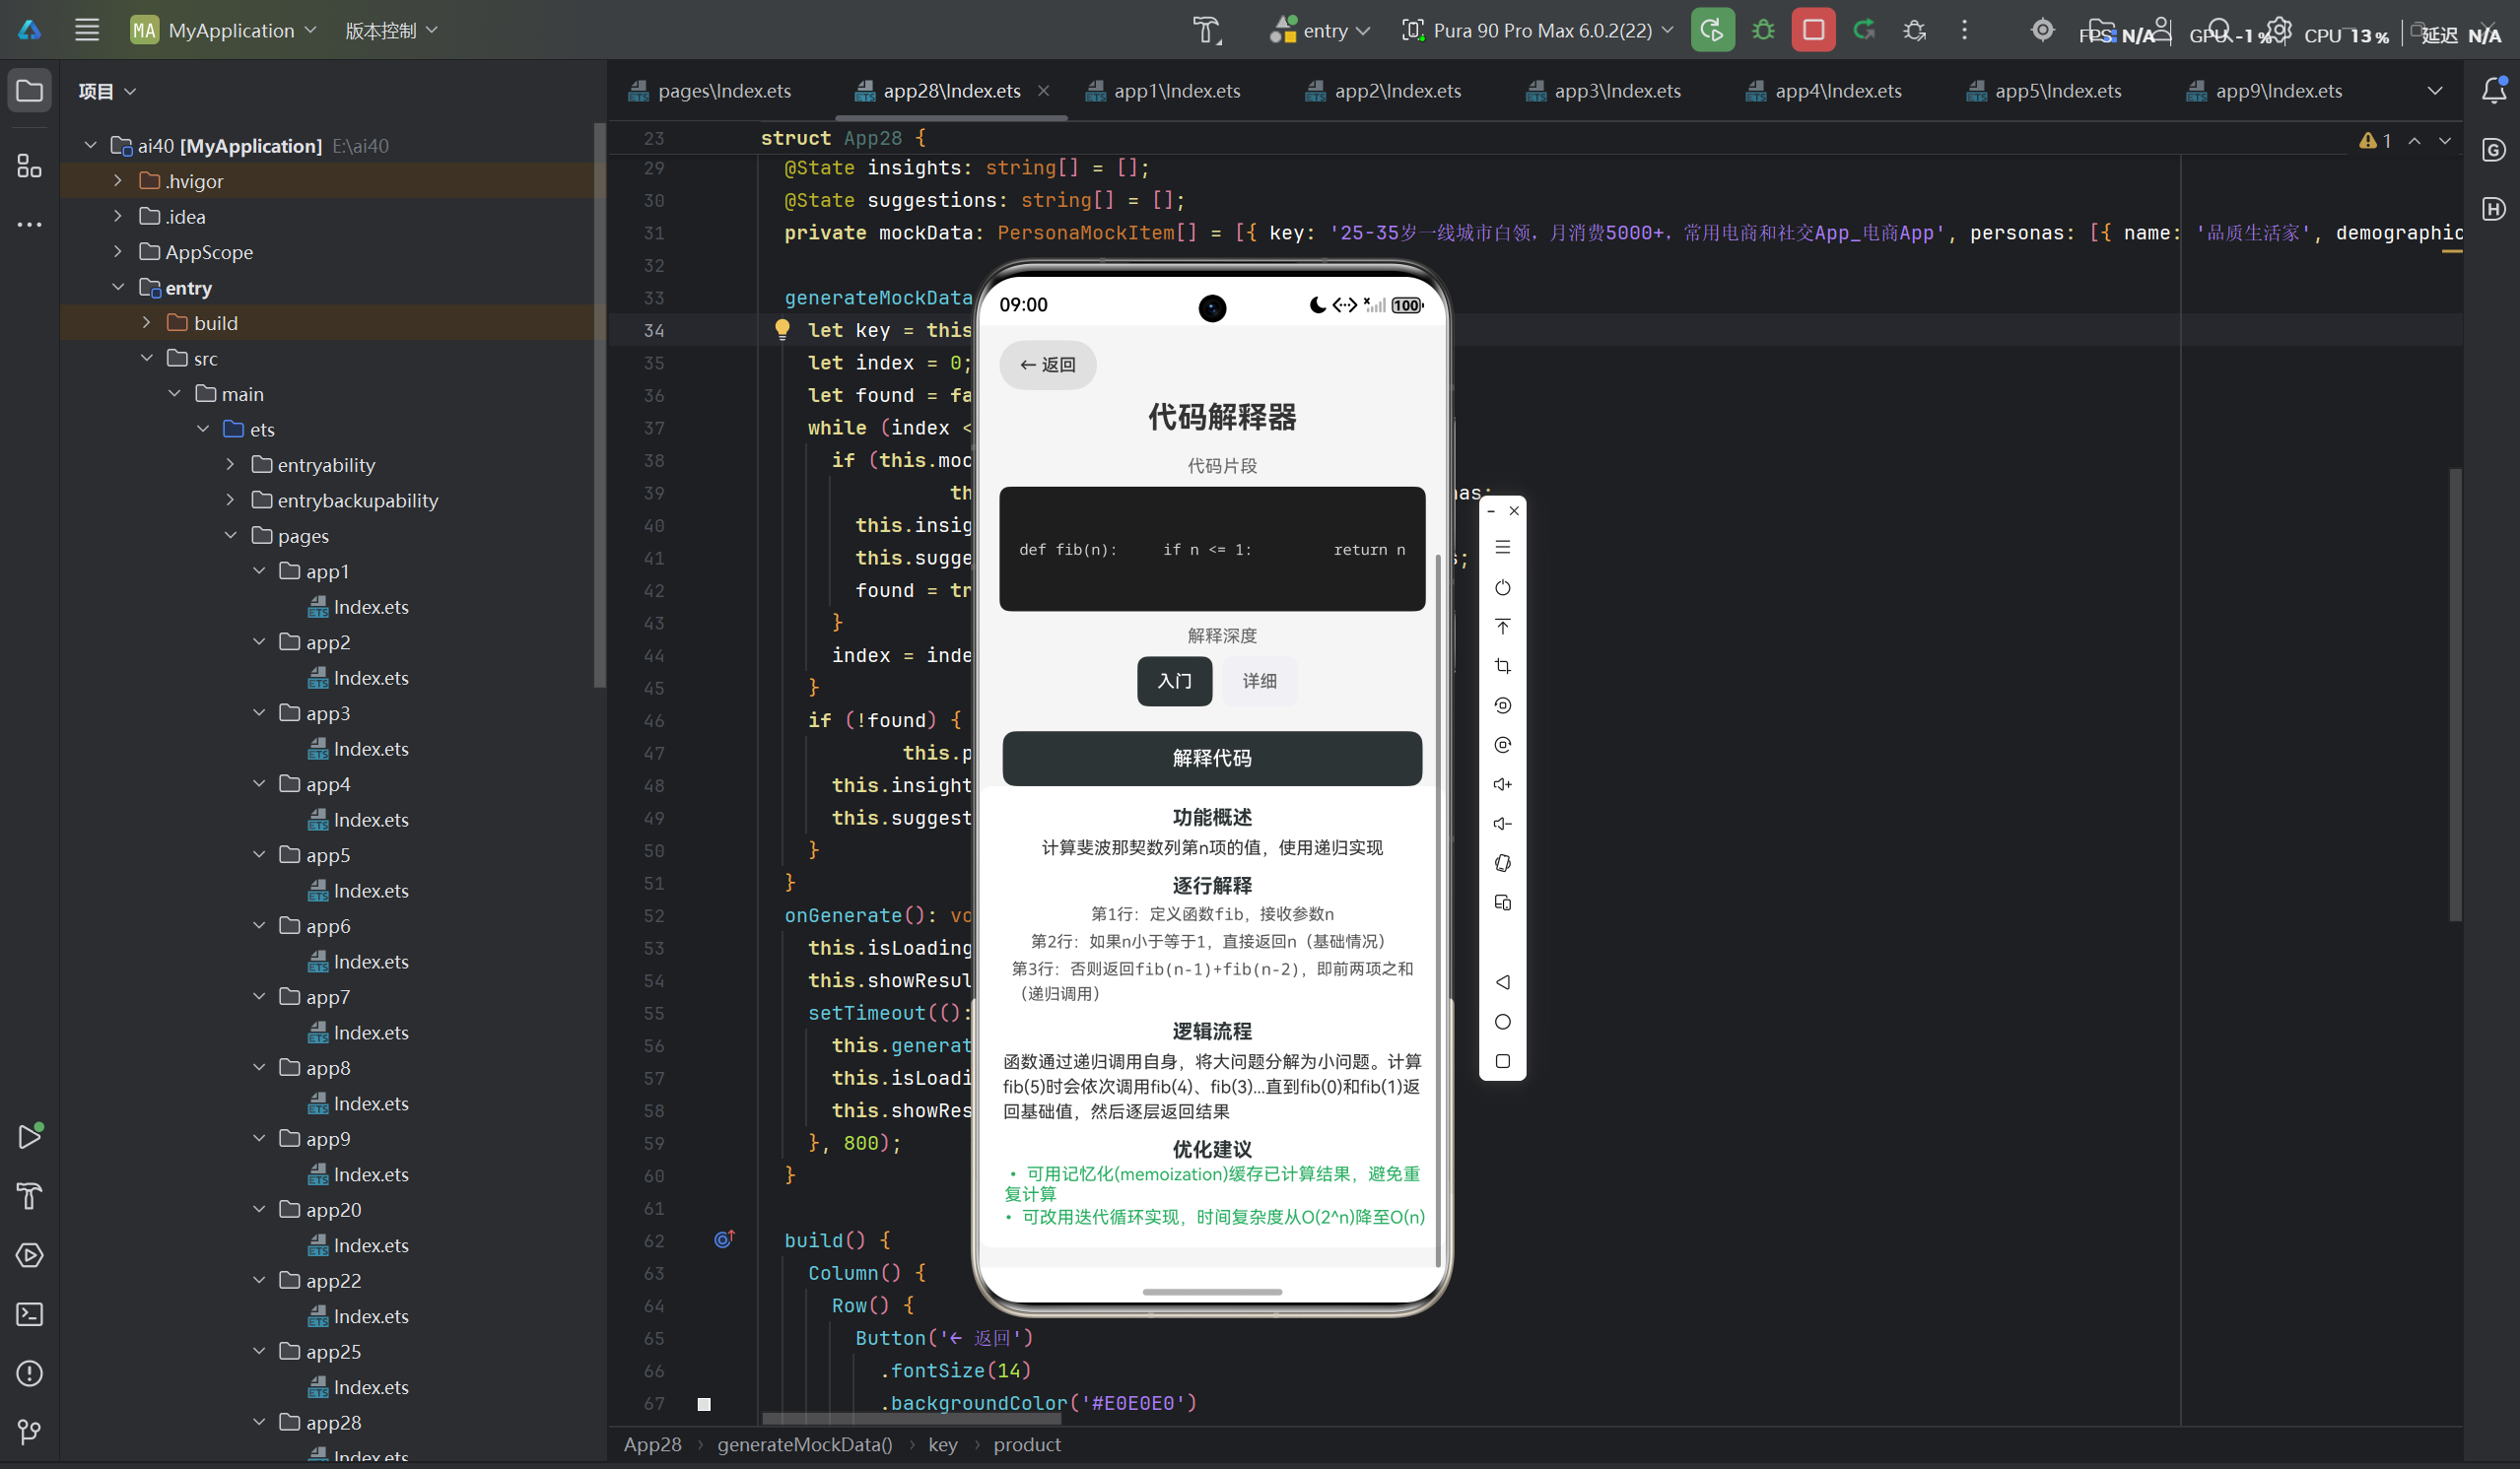This screenshot has width=2520, height=1469.
Task: Select Index.ets under app5 folder
Action: pos(371,890)
